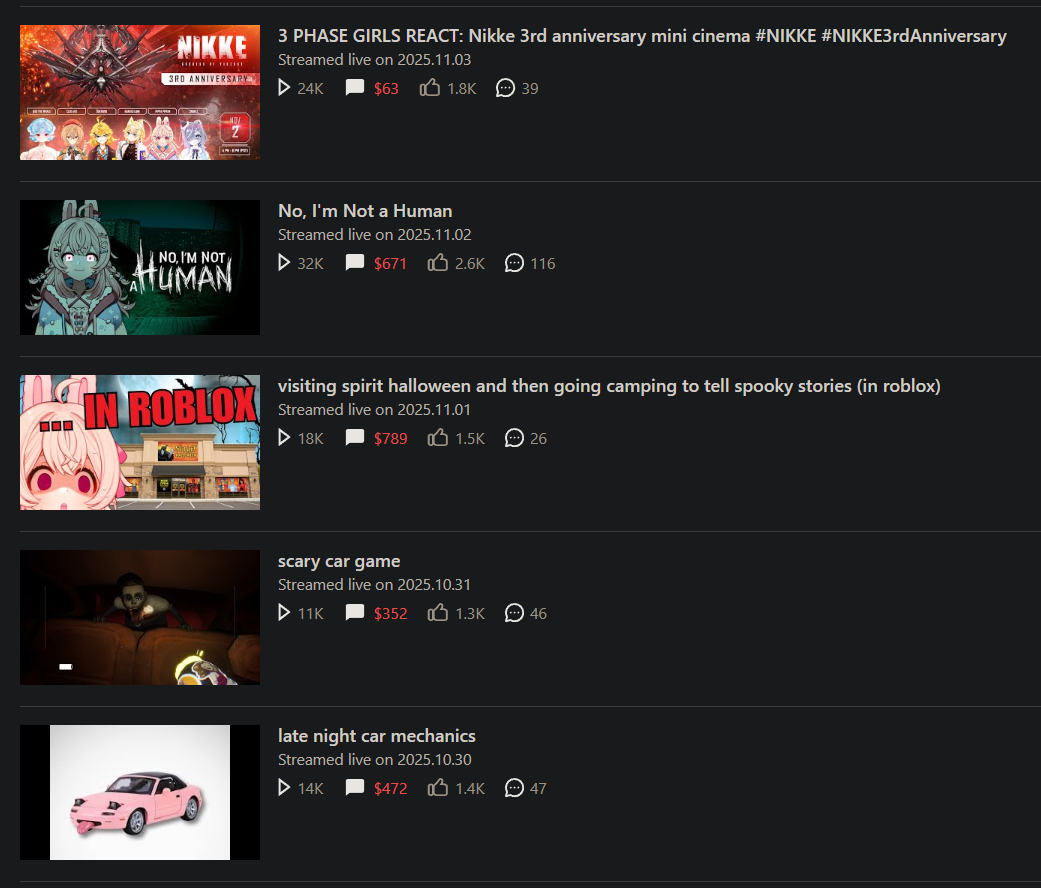Click the 1.8K likes count
This screenshot has width=1041, height=888.
click(462, 88)
